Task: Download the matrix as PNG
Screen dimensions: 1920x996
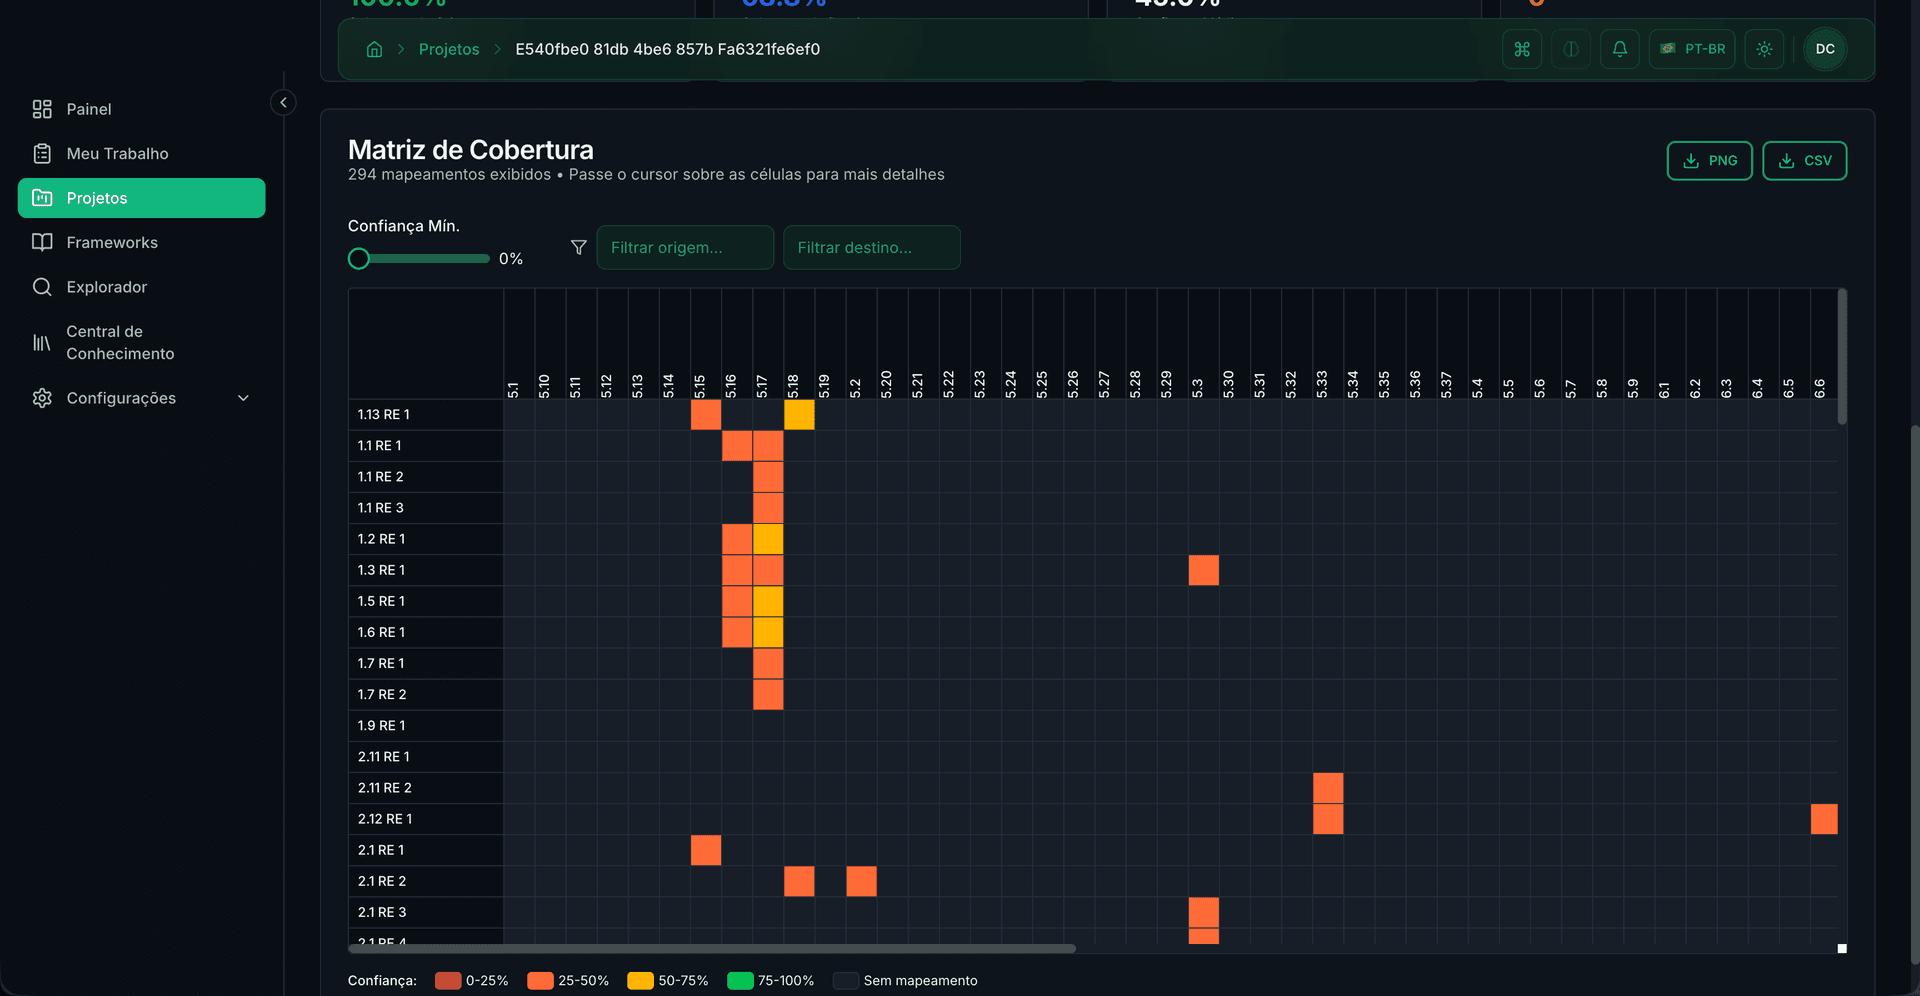Action: (1709, 160)
